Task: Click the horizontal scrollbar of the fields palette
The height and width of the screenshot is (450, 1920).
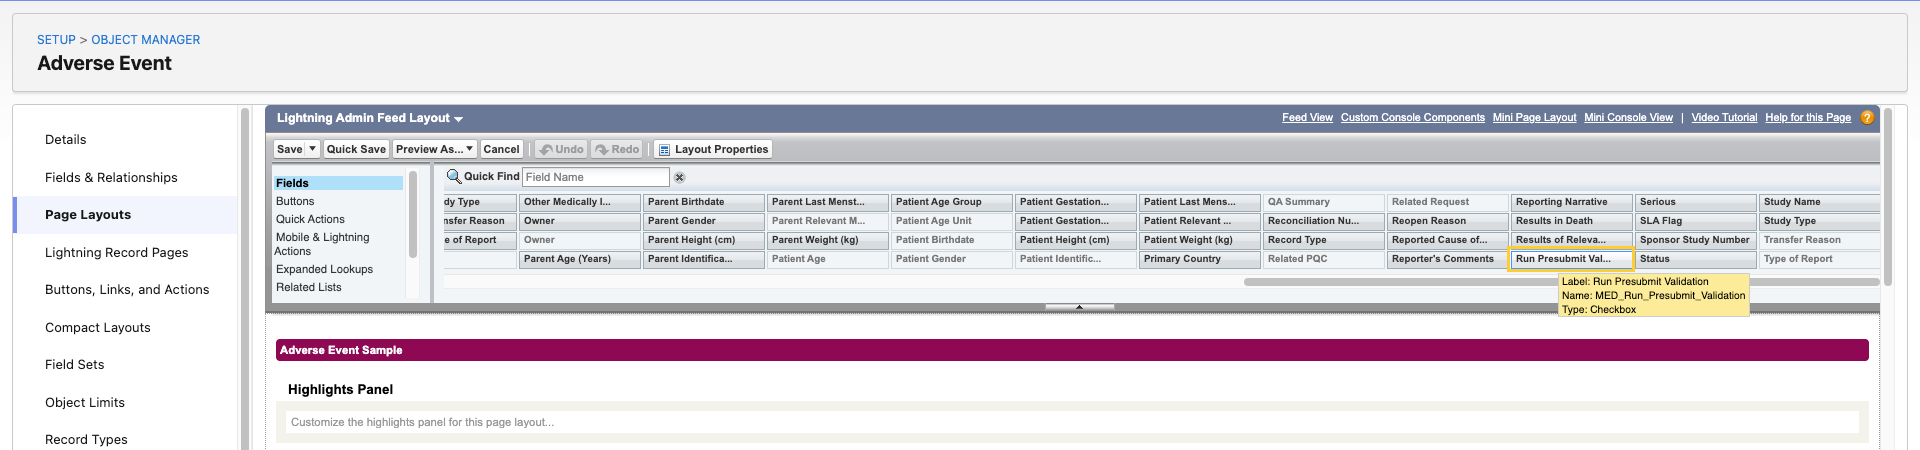Action: click(x=1560, y=282)
